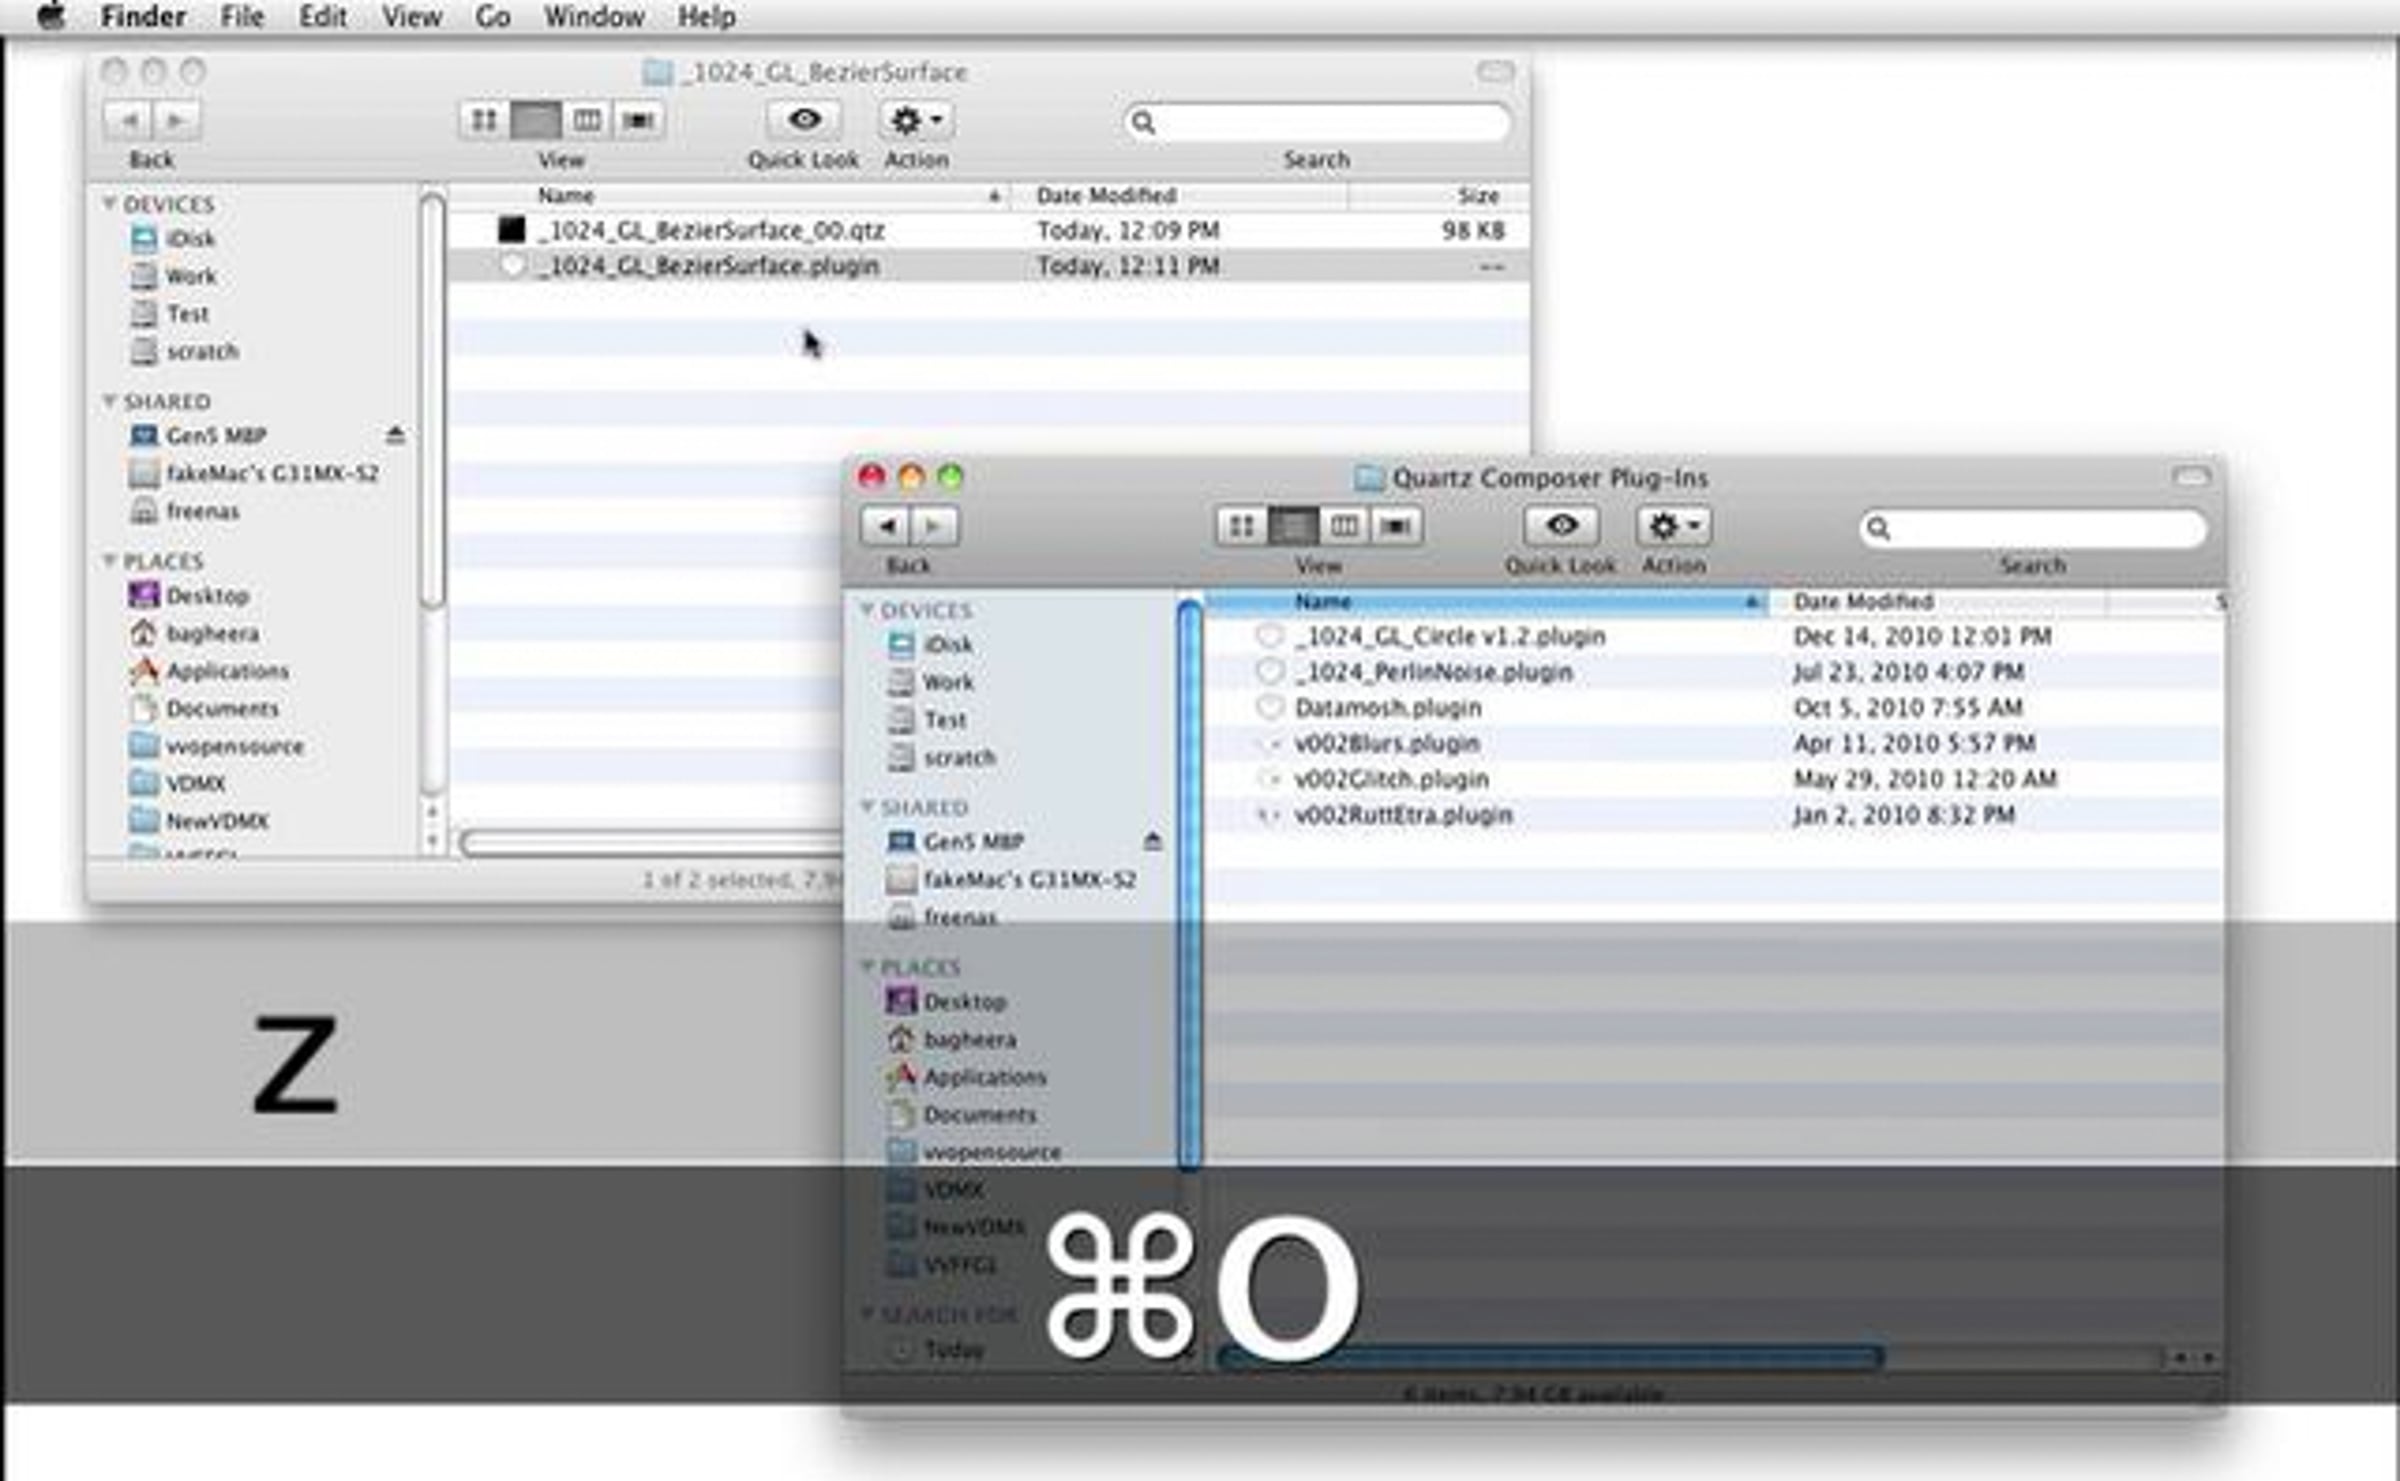Switch _1024_GL_BezierSurface window to column view
Image resolution: width=2400 pixels, height=1481 pixels.
(587, 120)
